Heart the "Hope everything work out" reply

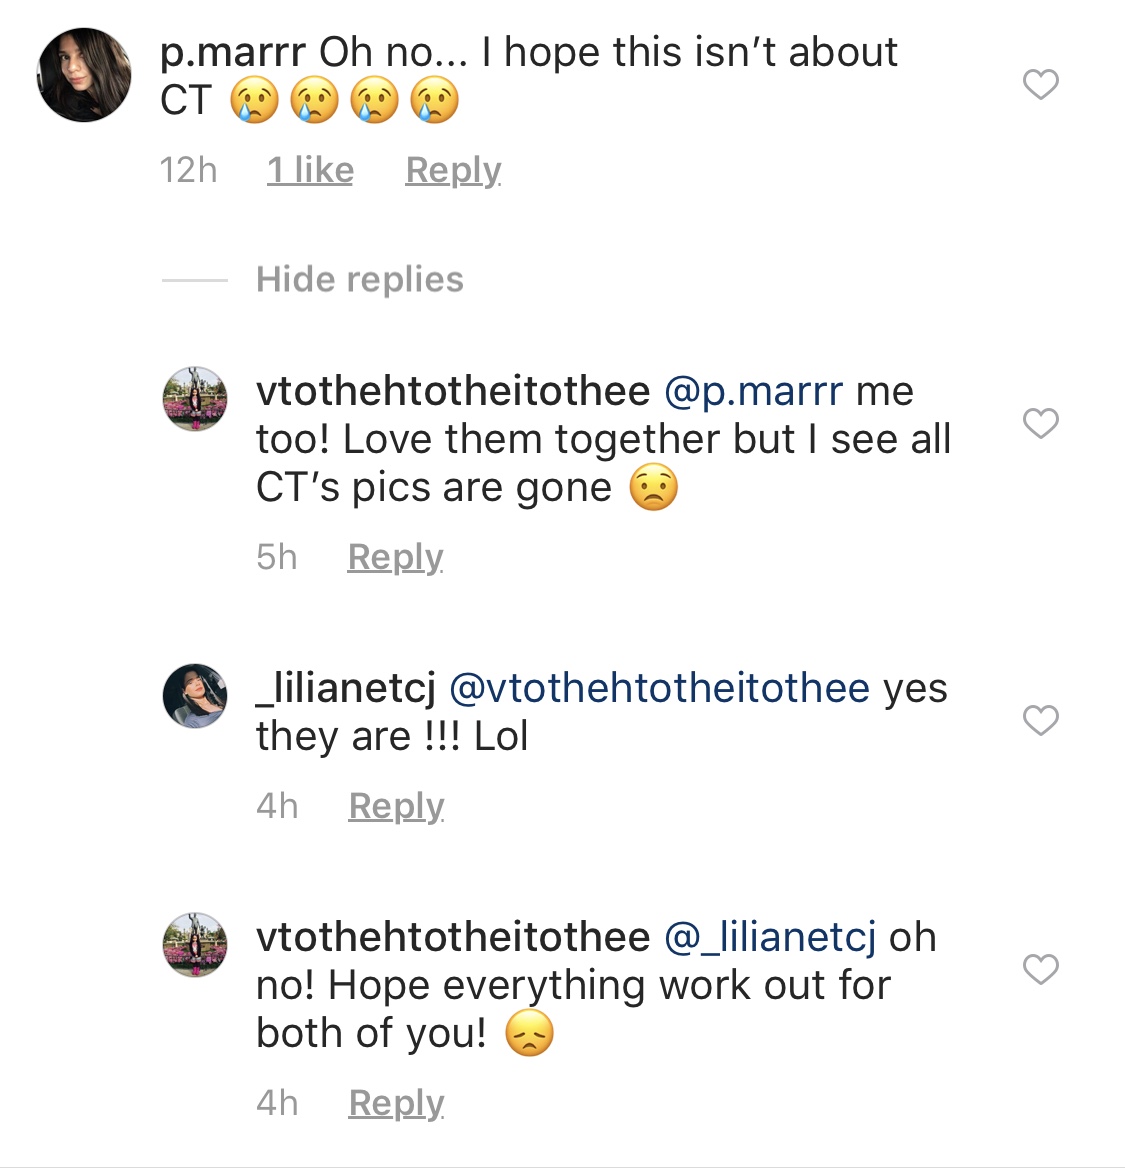click(x=1041, y=968)
